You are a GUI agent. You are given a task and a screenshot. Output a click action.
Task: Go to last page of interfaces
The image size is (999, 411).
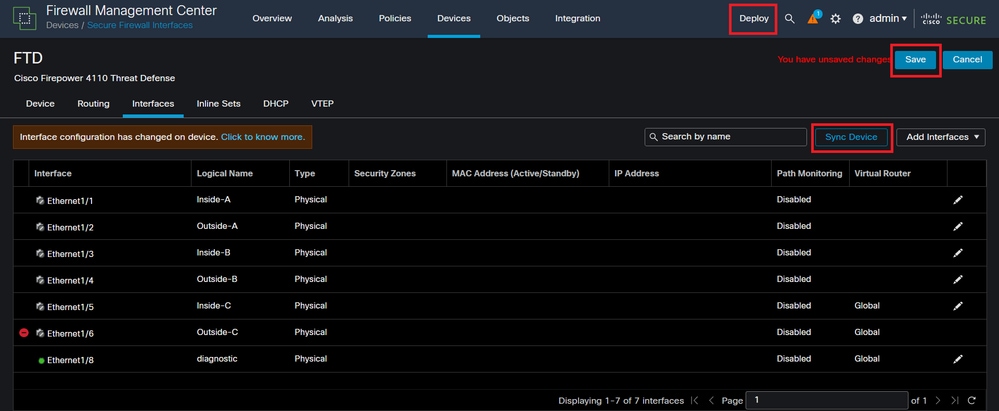coord(954,401)
